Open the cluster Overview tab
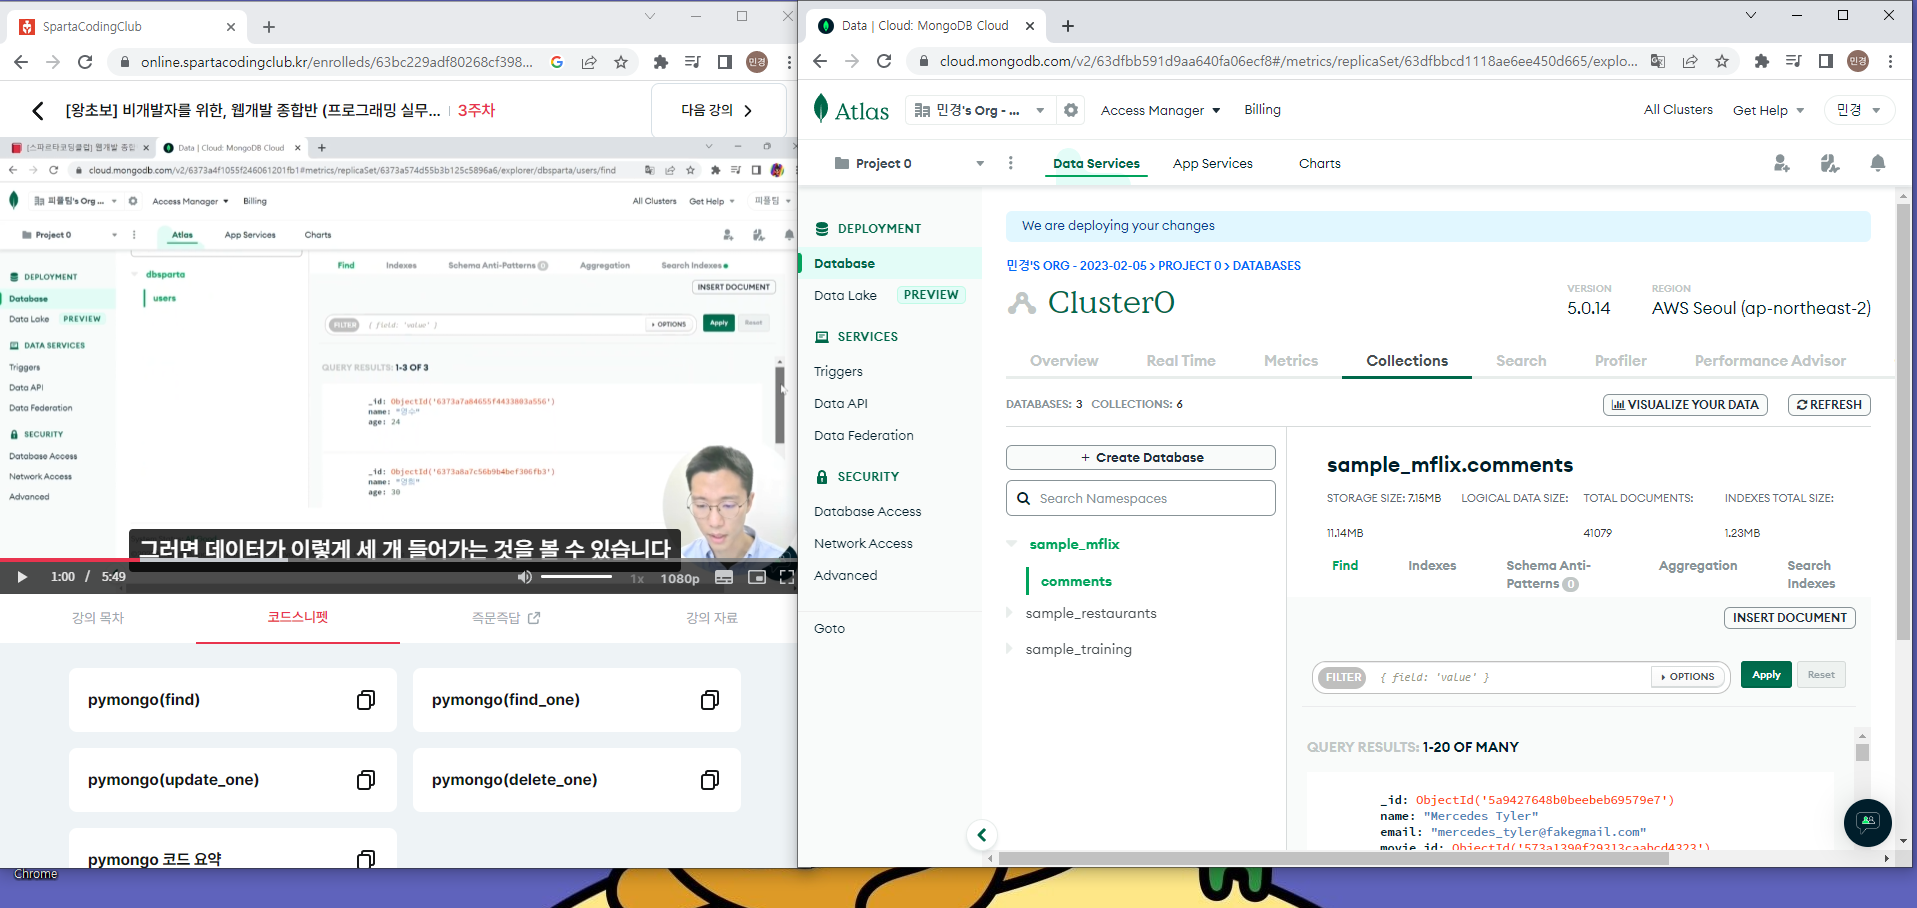This screenshot has height=908, width=1917. pos(1064,361)
